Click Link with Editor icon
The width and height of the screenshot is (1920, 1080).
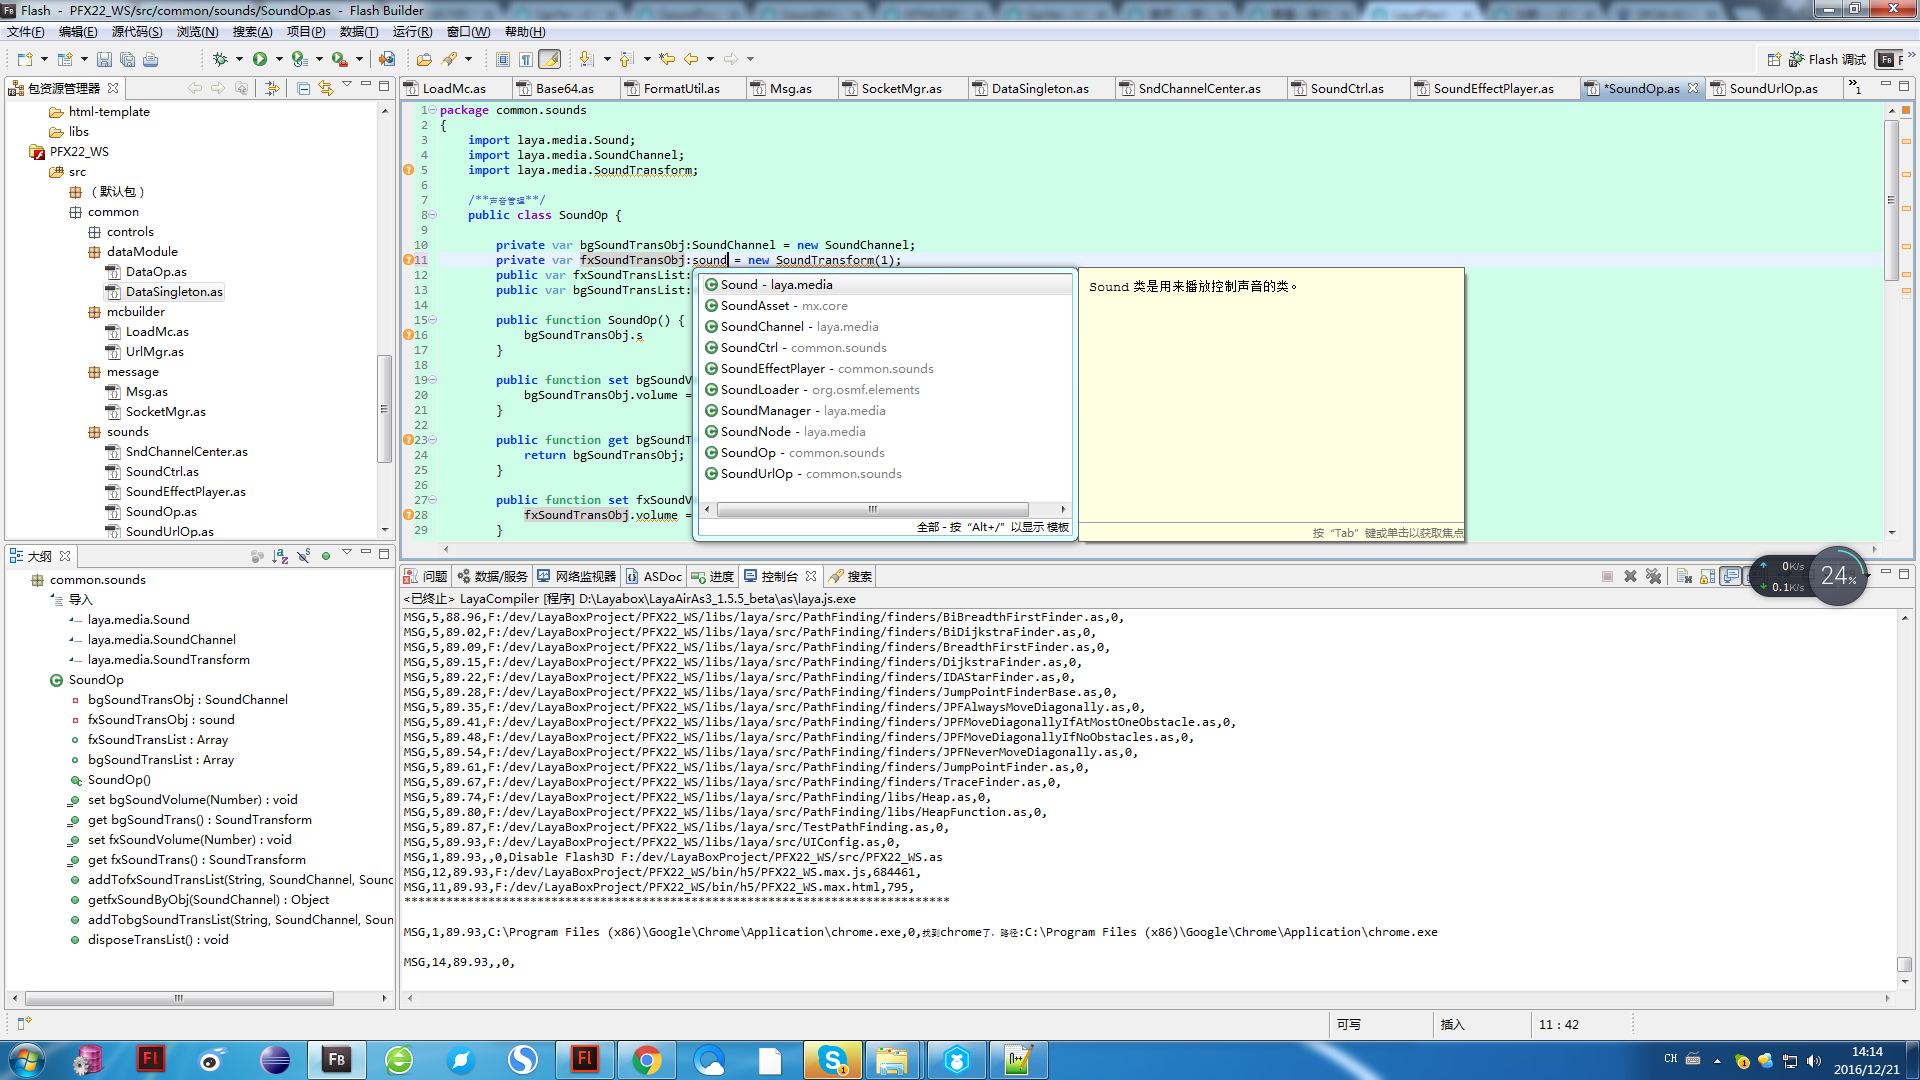pyautogui.click(x=326, y=89)
